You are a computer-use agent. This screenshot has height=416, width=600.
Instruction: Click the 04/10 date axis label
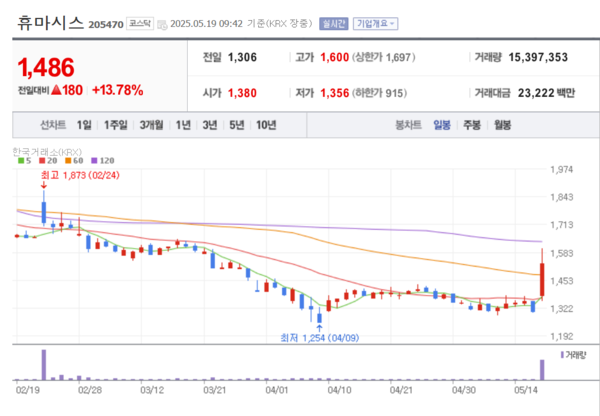339,390
